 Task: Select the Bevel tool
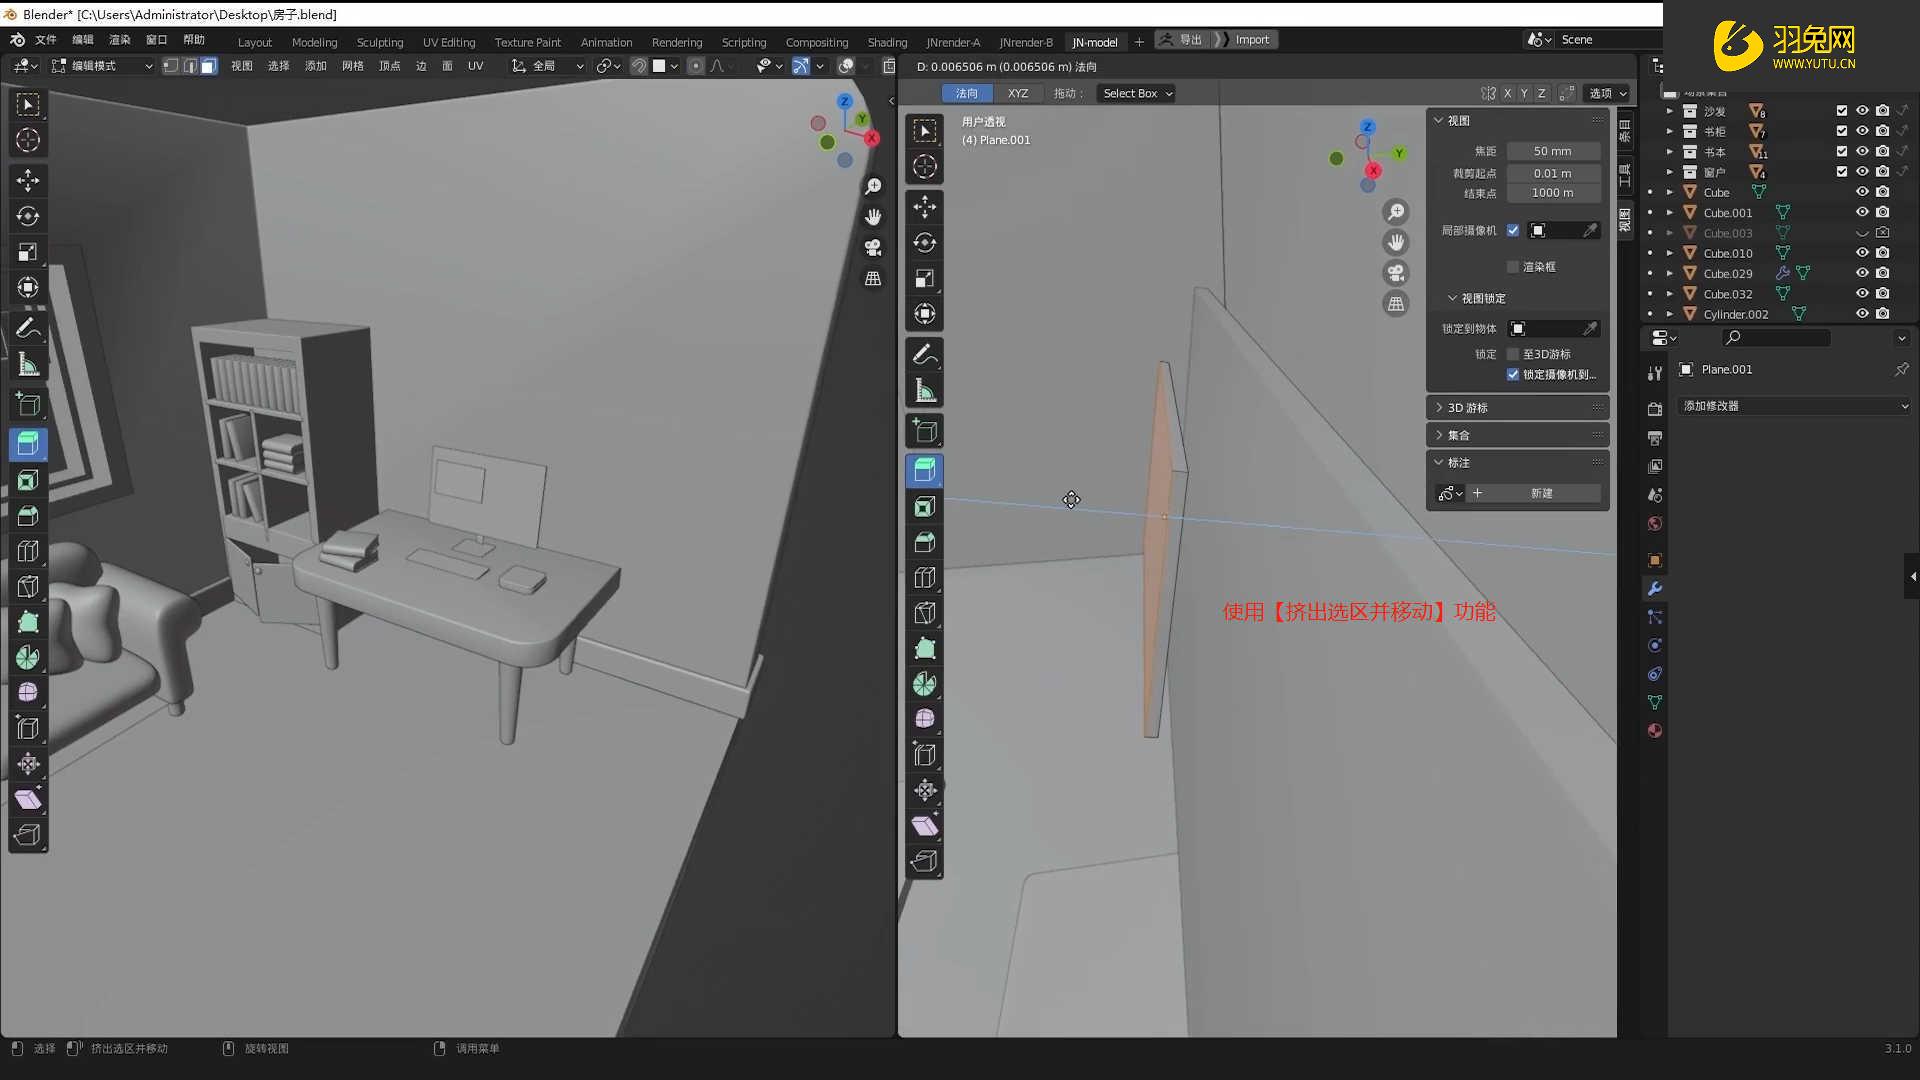pyautogui.click(x=28, y=515)
